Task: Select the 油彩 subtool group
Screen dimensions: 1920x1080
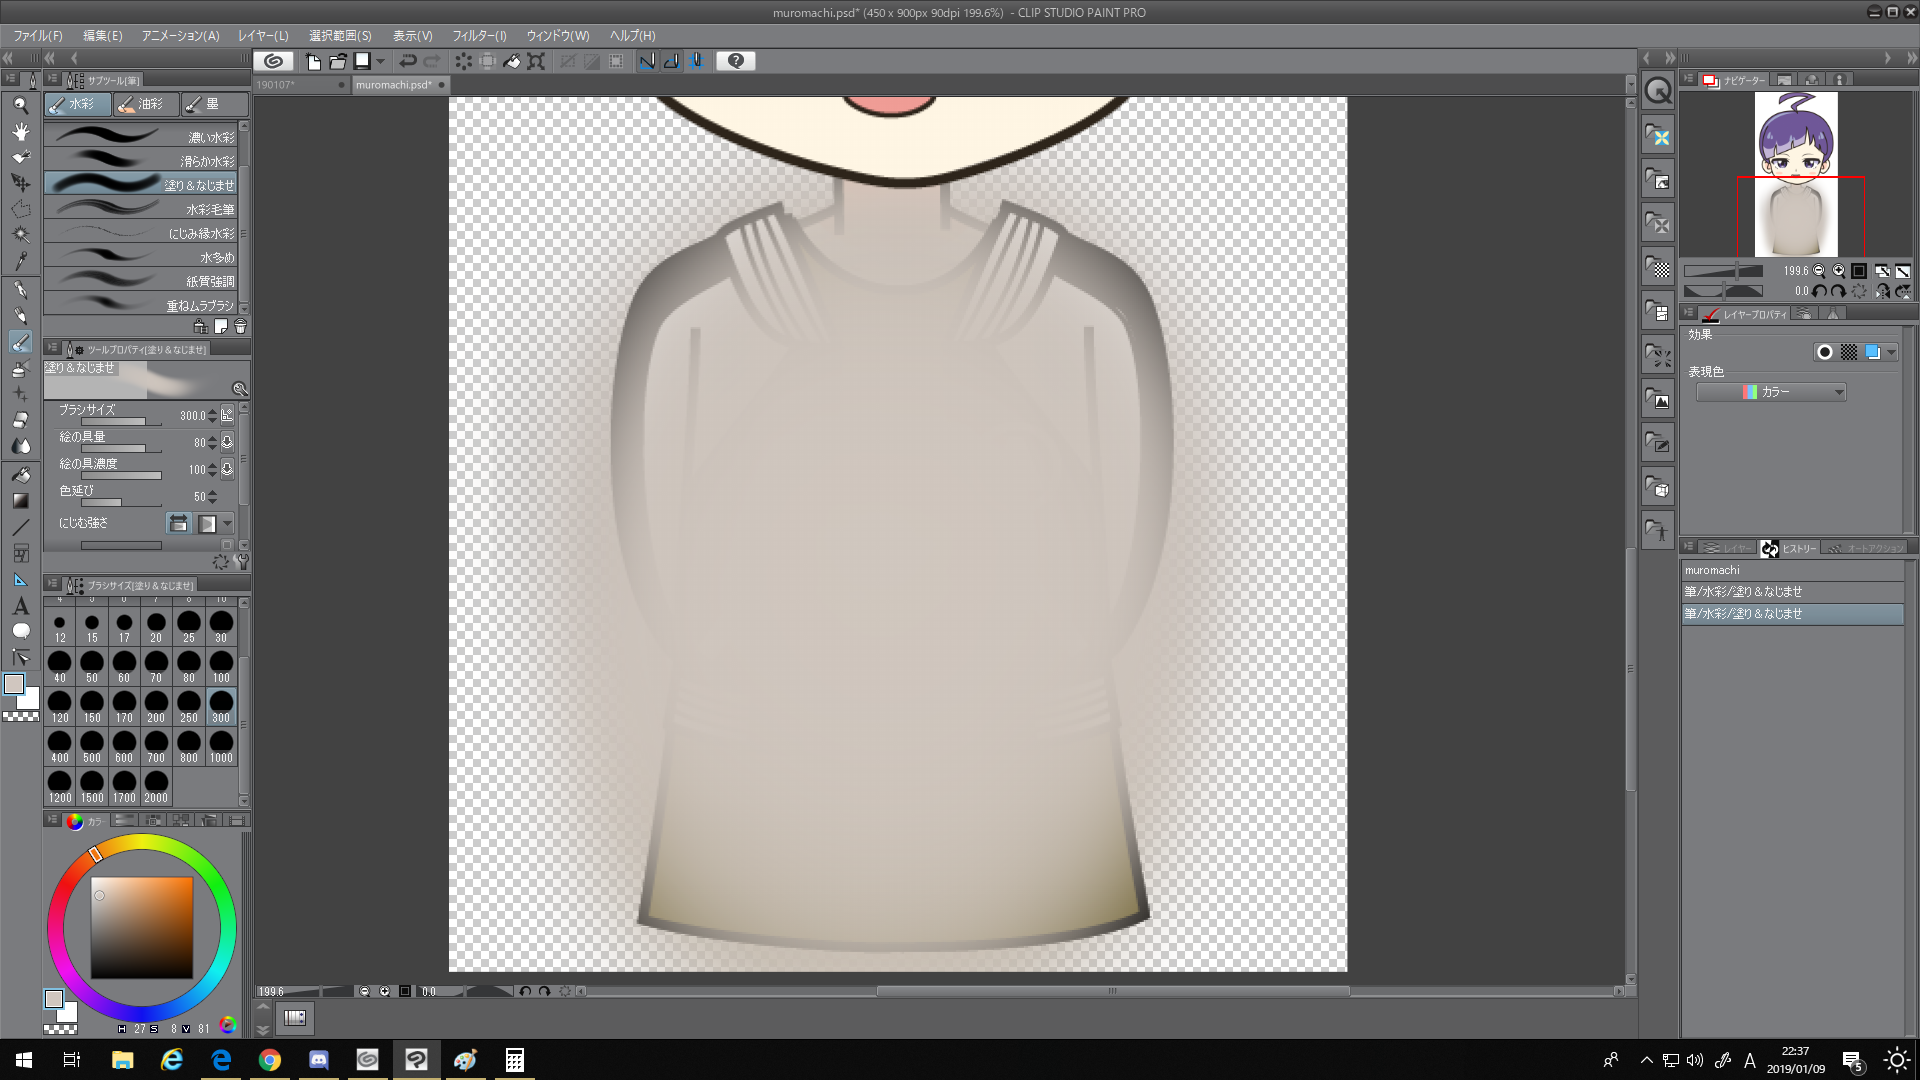Action: click(x=145, y=104)
